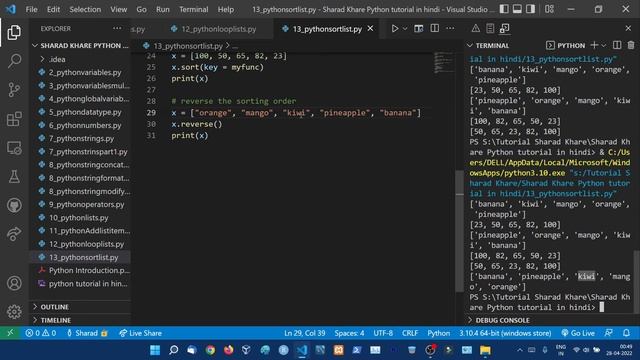
Task: Open Chrome from the taskbar
Action: pyautogui.click(x=210, y=350)
